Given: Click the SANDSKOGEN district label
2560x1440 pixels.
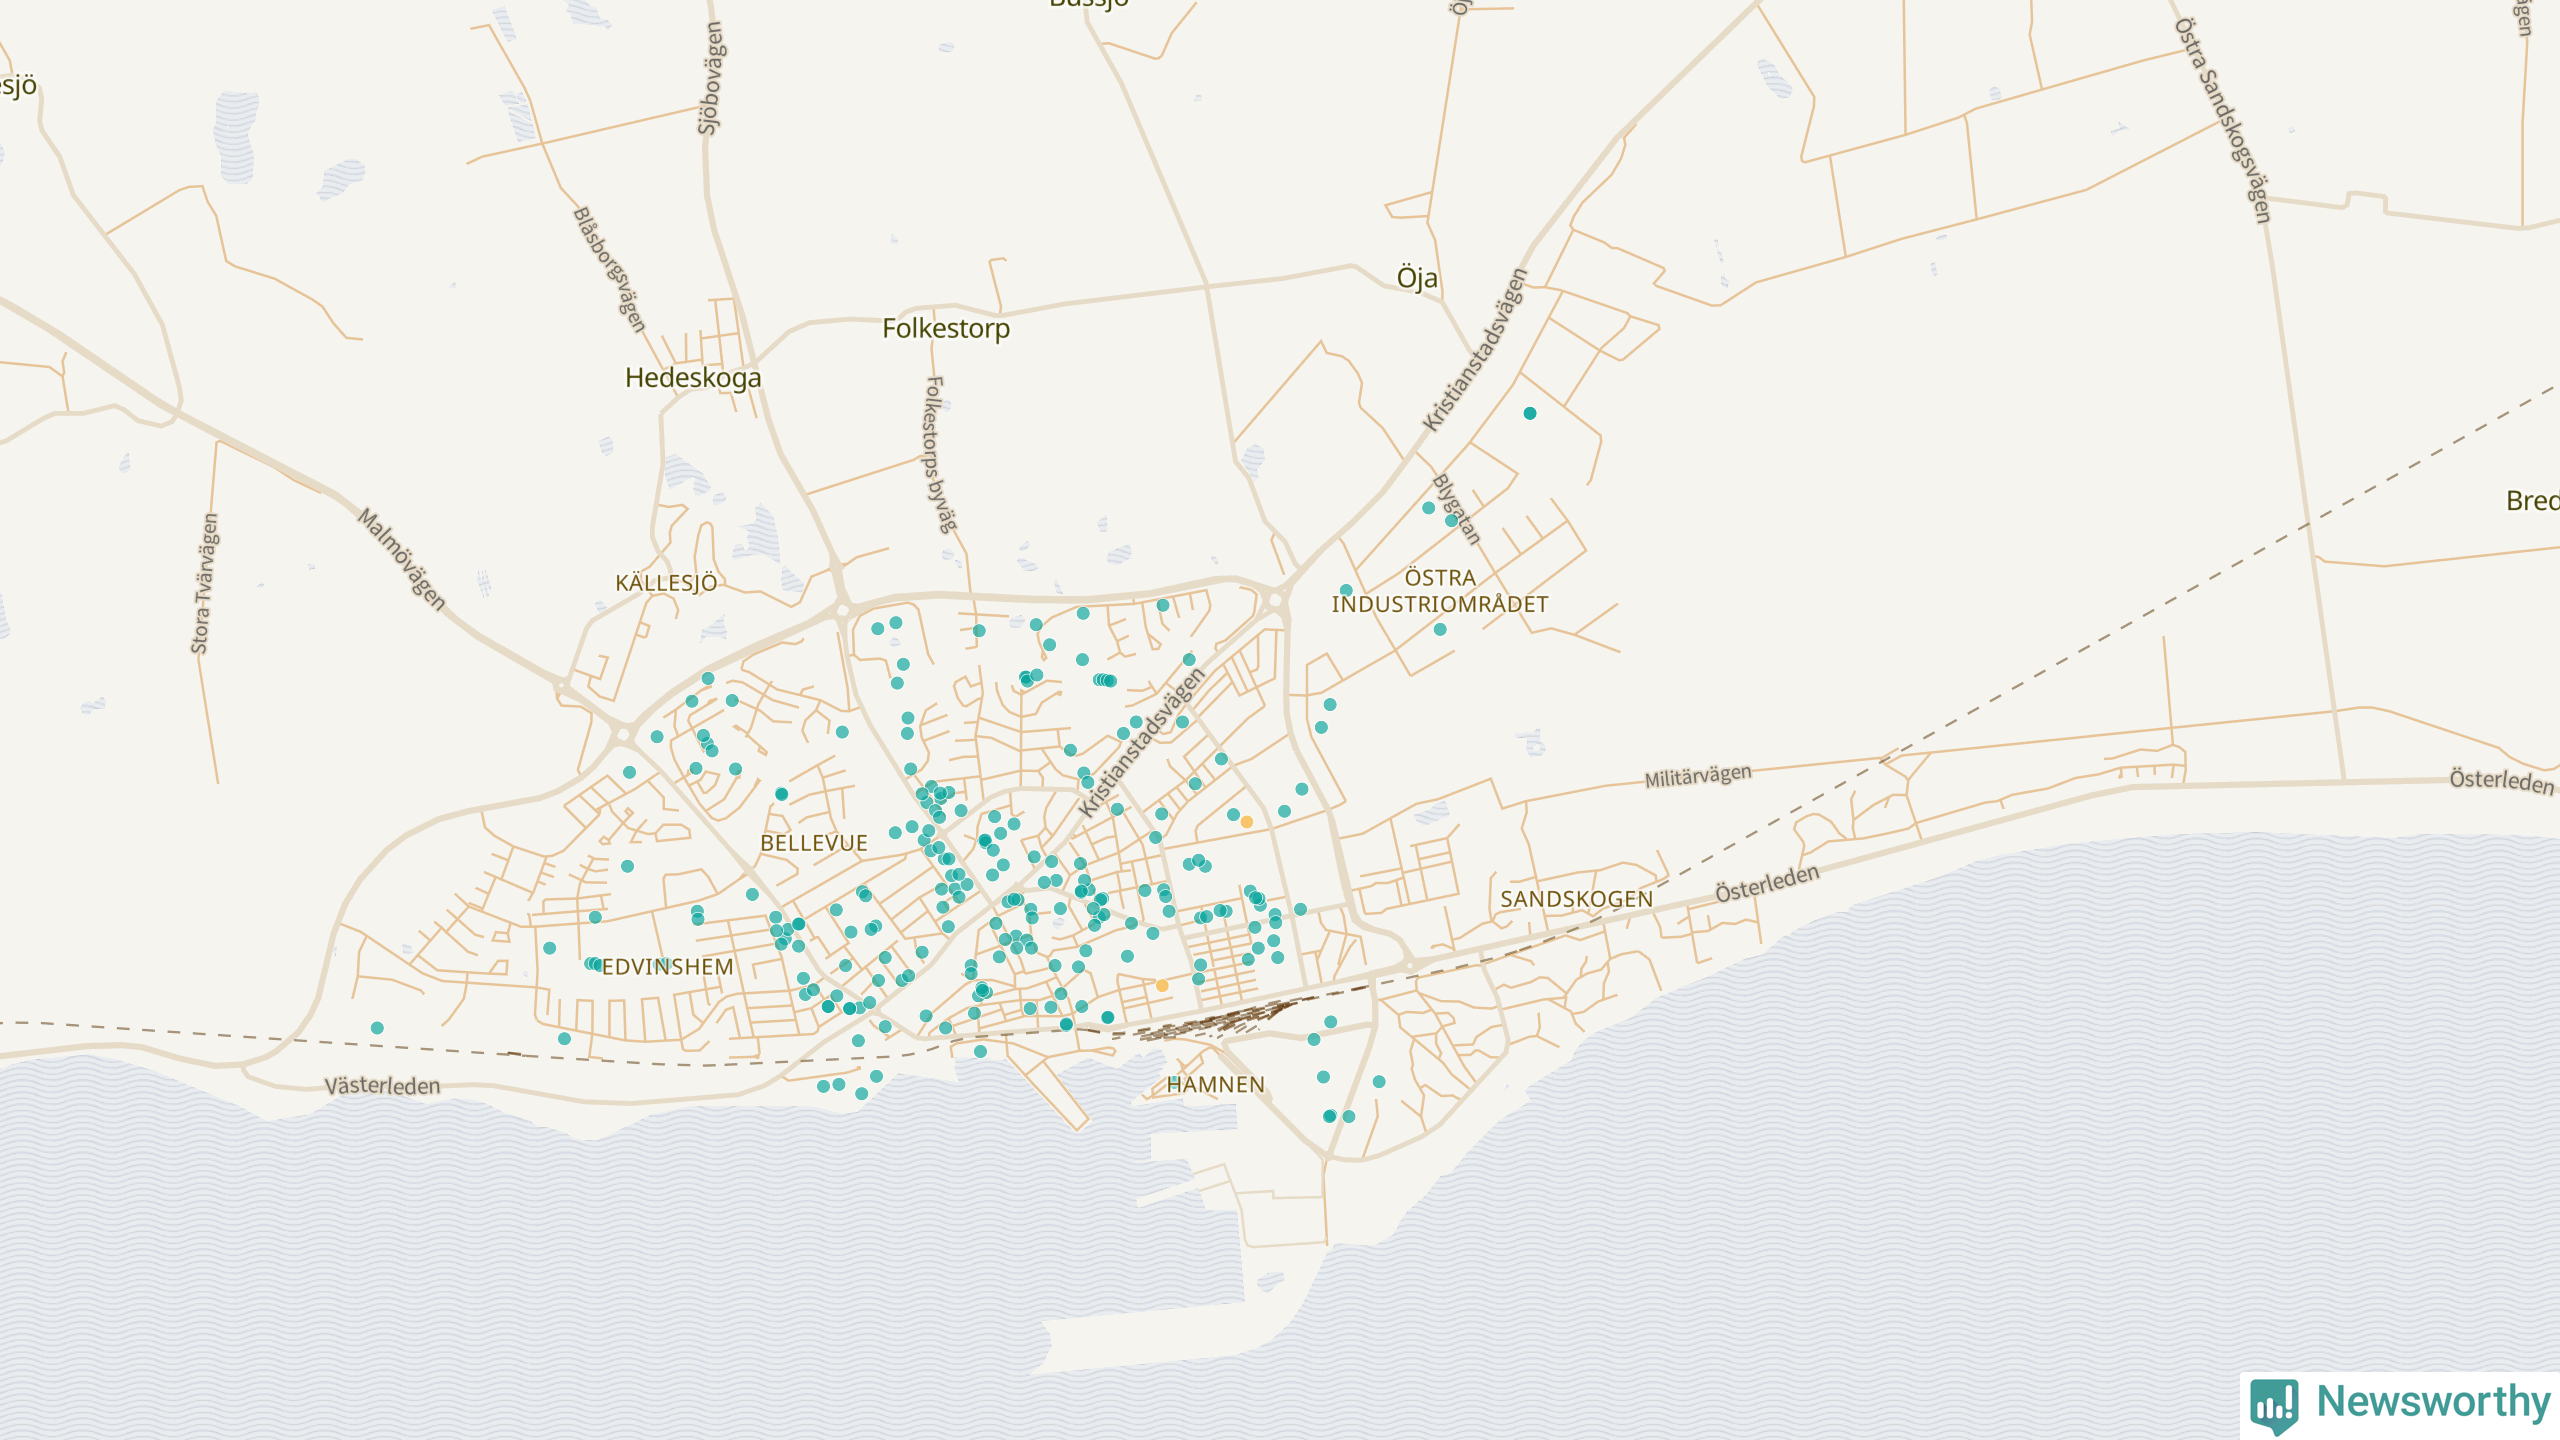Looking at the screenshot, I should click(1576, 899).
